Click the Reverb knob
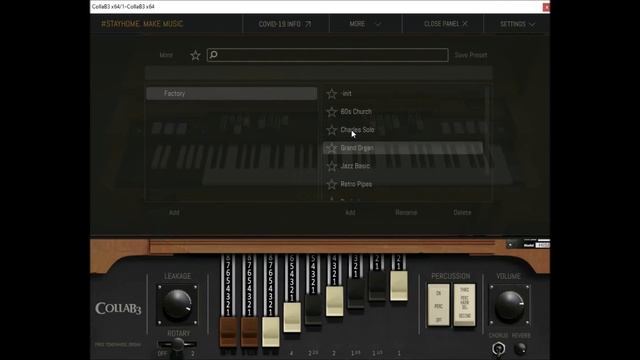Image resolution: width=640 pixels, height=360 pixels. click(x=520, y=349)
